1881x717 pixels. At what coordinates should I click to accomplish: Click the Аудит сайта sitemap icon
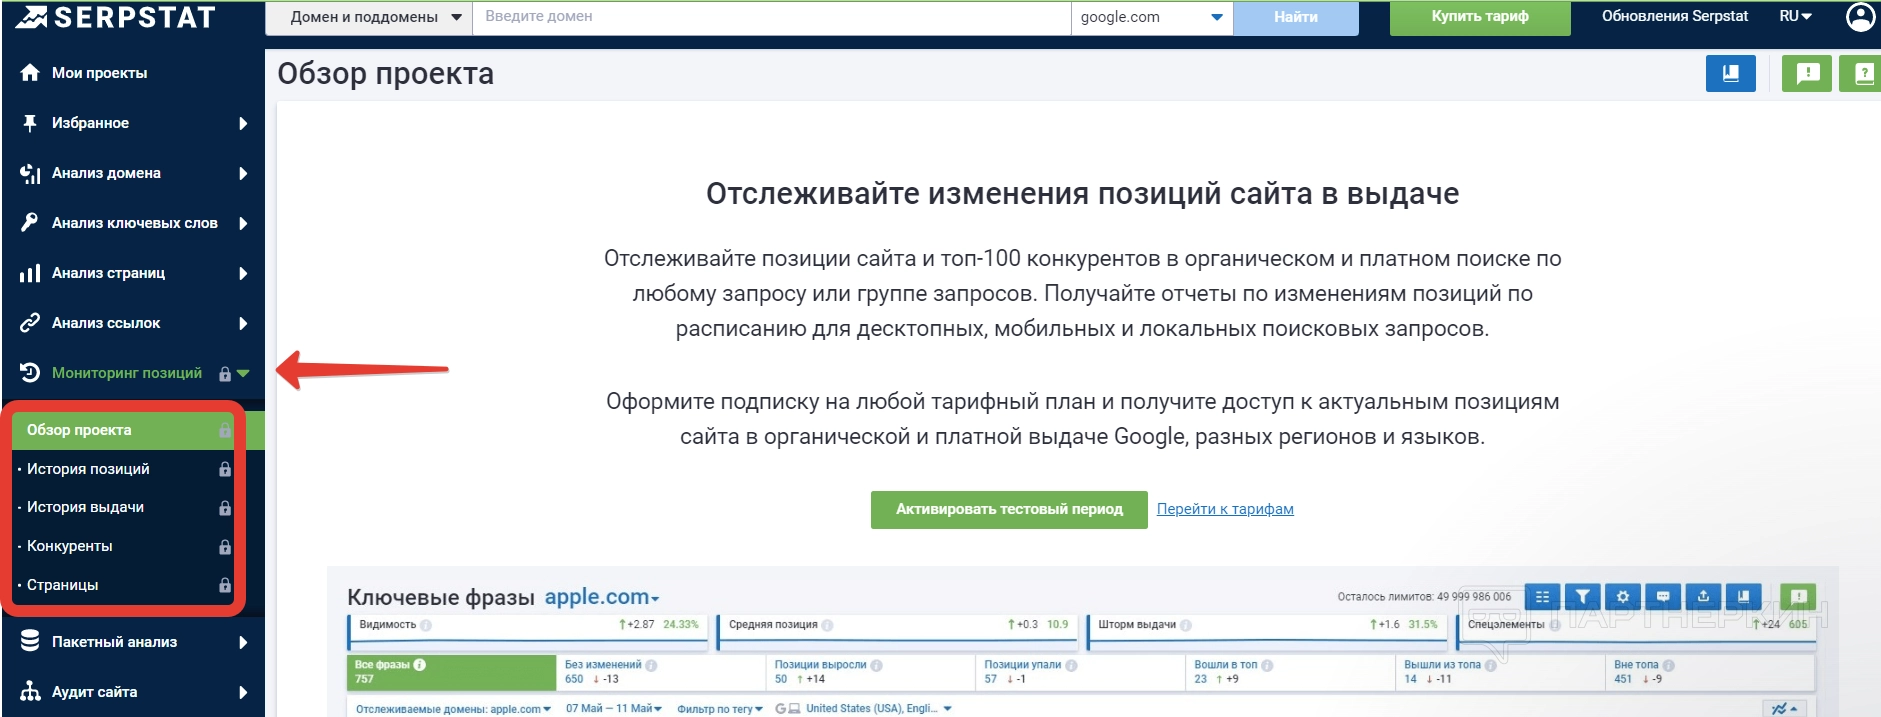pyautogui.click(x=30, y=691)
